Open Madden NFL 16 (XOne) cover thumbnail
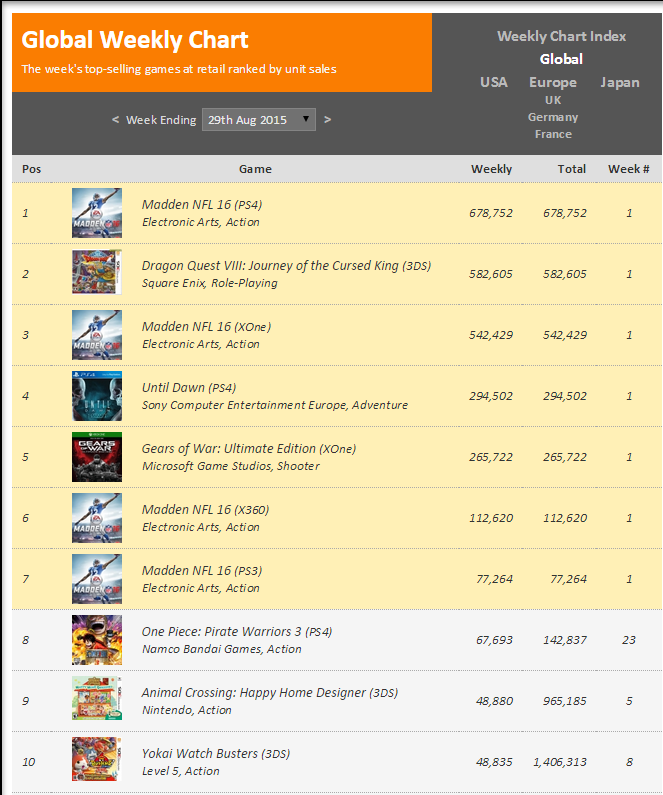Viewport: 663px width, 795px height. 97,335
